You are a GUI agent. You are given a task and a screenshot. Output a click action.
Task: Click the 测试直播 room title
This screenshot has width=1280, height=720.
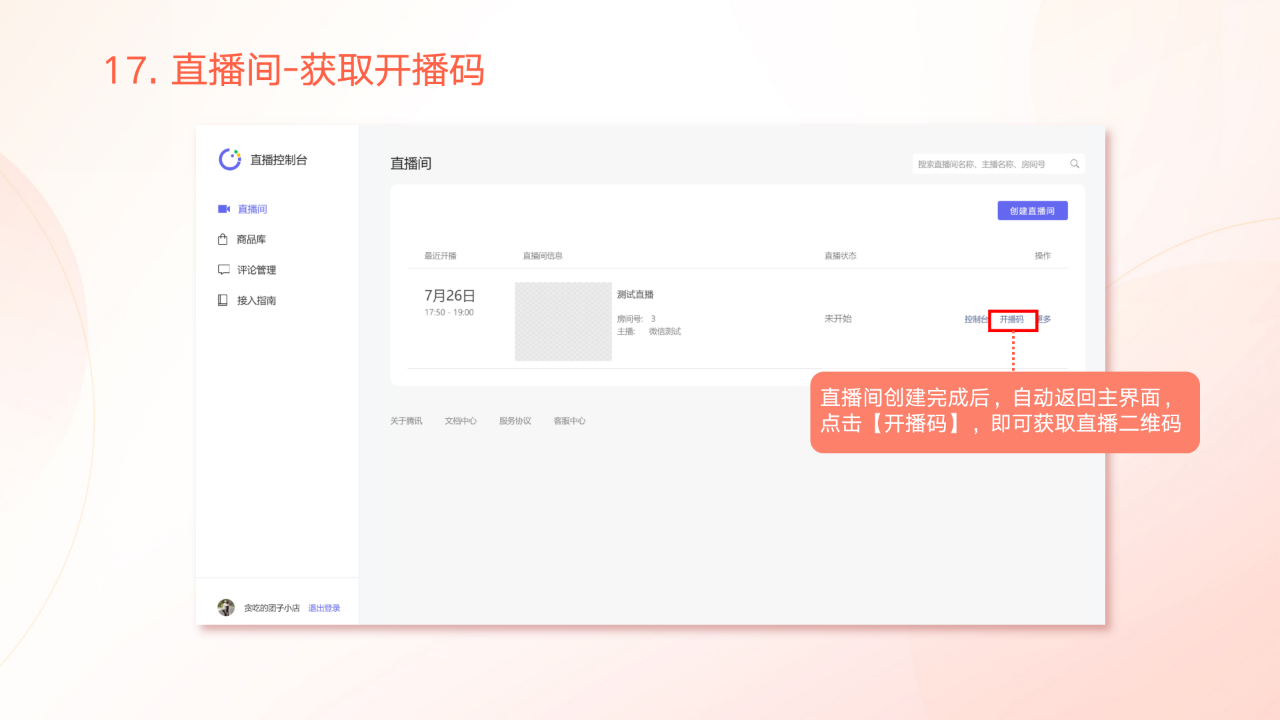tap(635, 294)
